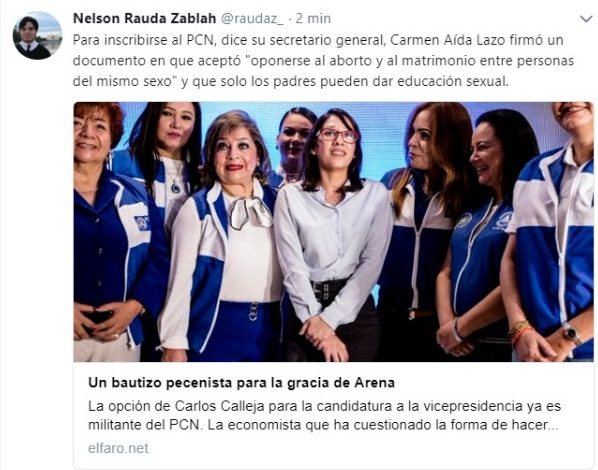The width and height of the screenshot is (598, 470).
Task: Open the tweet via the 2 min timestamp
Action: [313, 18]
